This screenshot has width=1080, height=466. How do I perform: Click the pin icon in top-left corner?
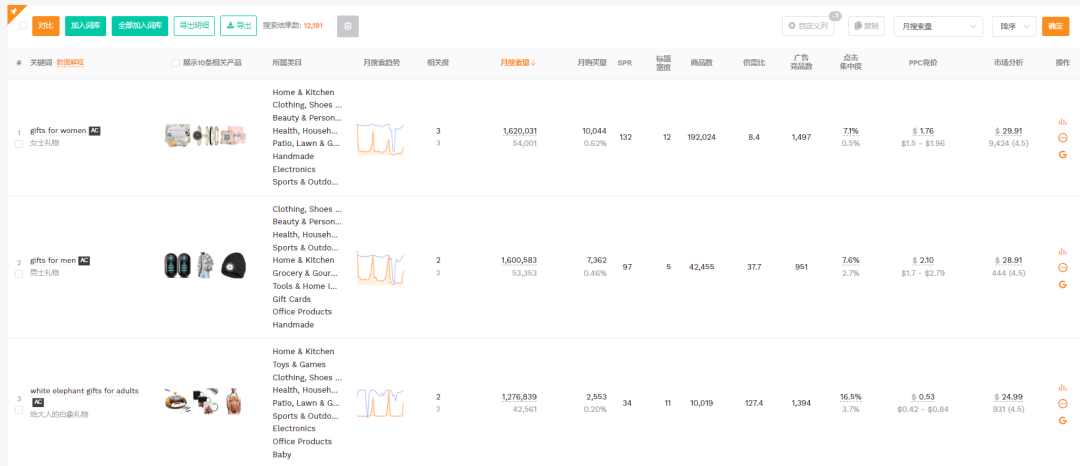(x=16, y=12)
